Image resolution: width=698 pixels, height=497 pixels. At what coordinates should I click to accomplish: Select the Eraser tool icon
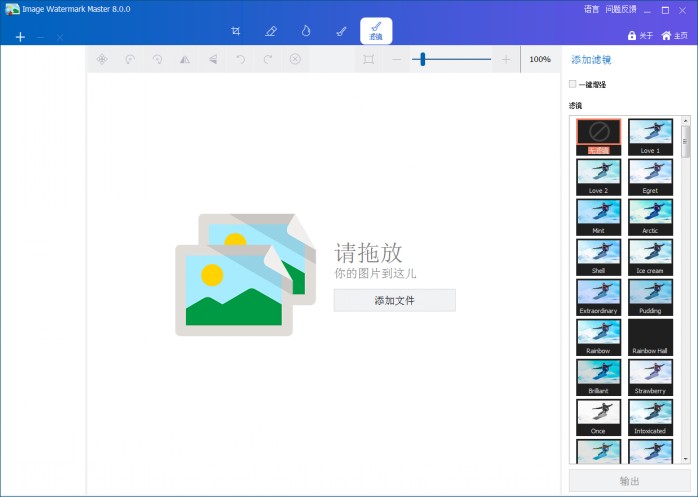point(270,31)
